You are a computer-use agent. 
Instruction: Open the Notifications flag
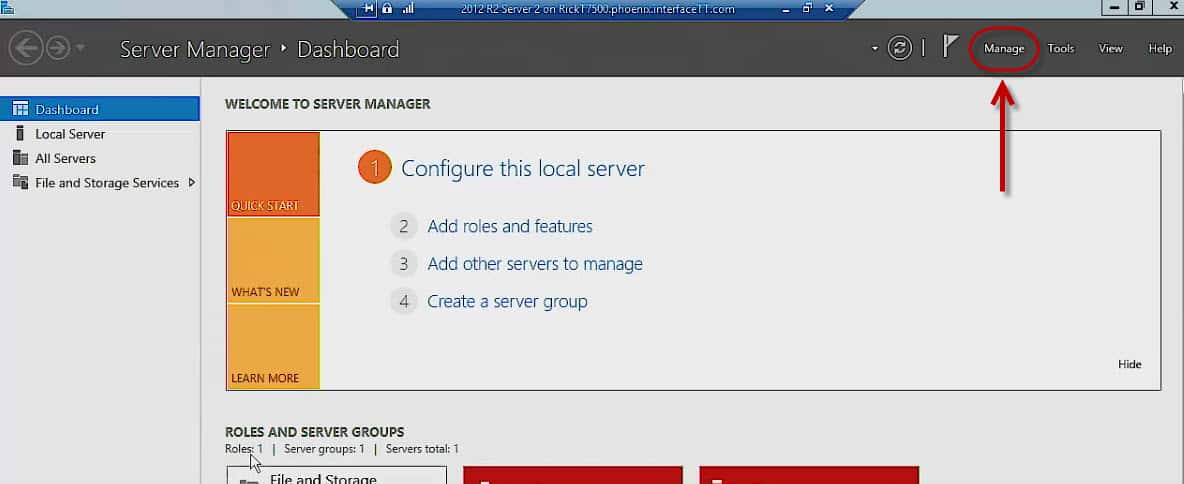pos(950,47)
